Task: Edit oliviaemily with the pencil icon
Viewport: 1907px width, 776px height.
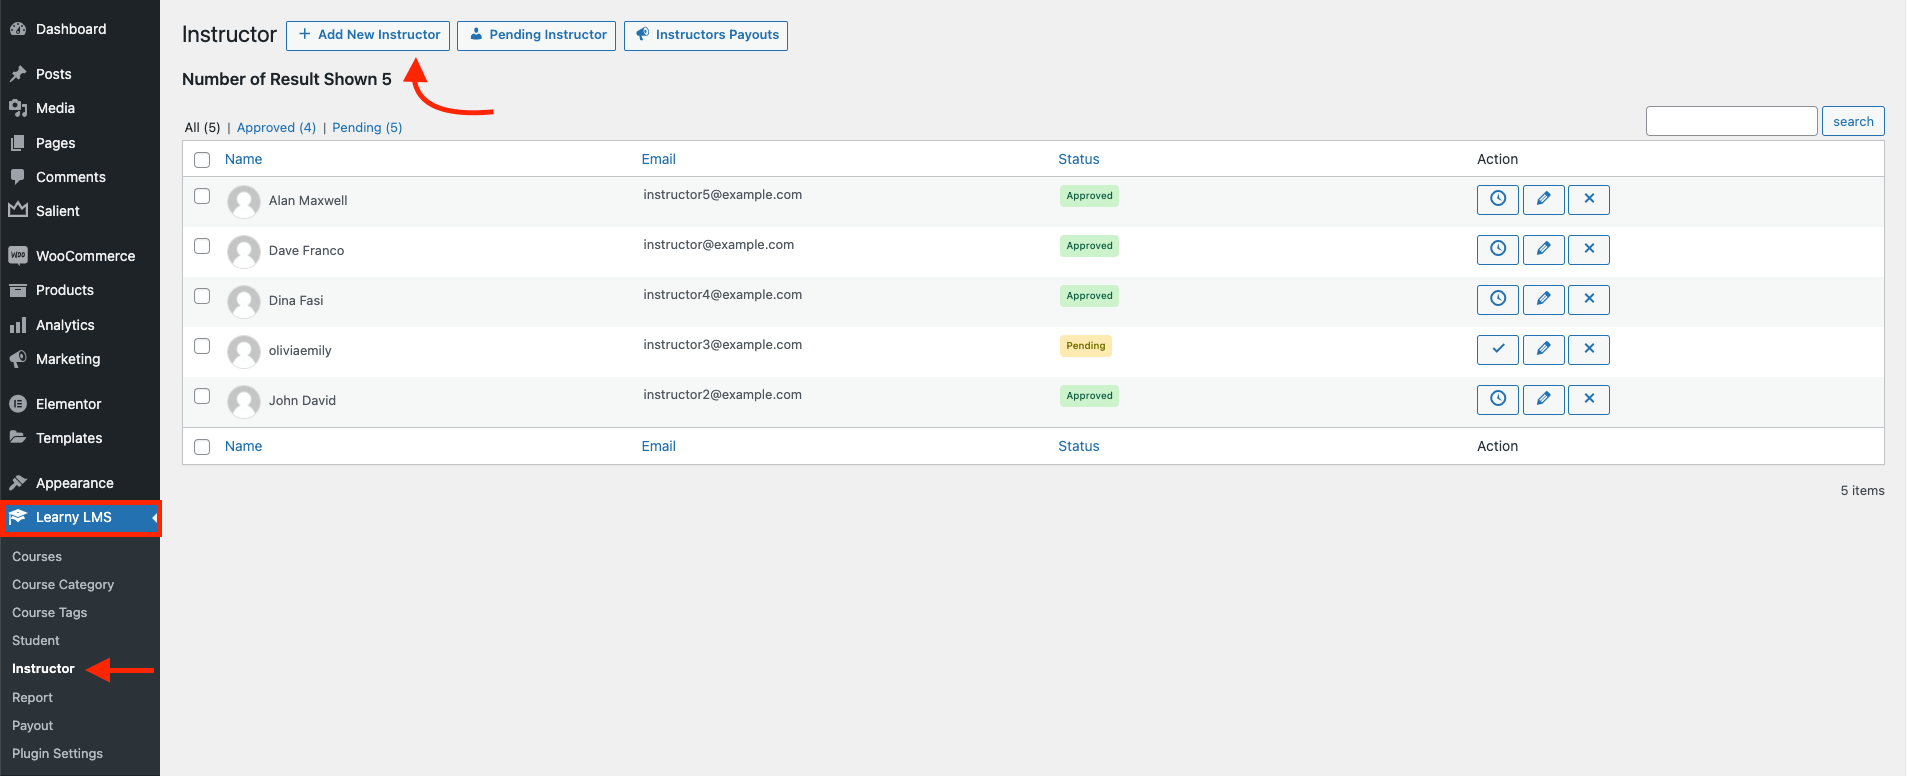Action: click(x=1543, y=349)
